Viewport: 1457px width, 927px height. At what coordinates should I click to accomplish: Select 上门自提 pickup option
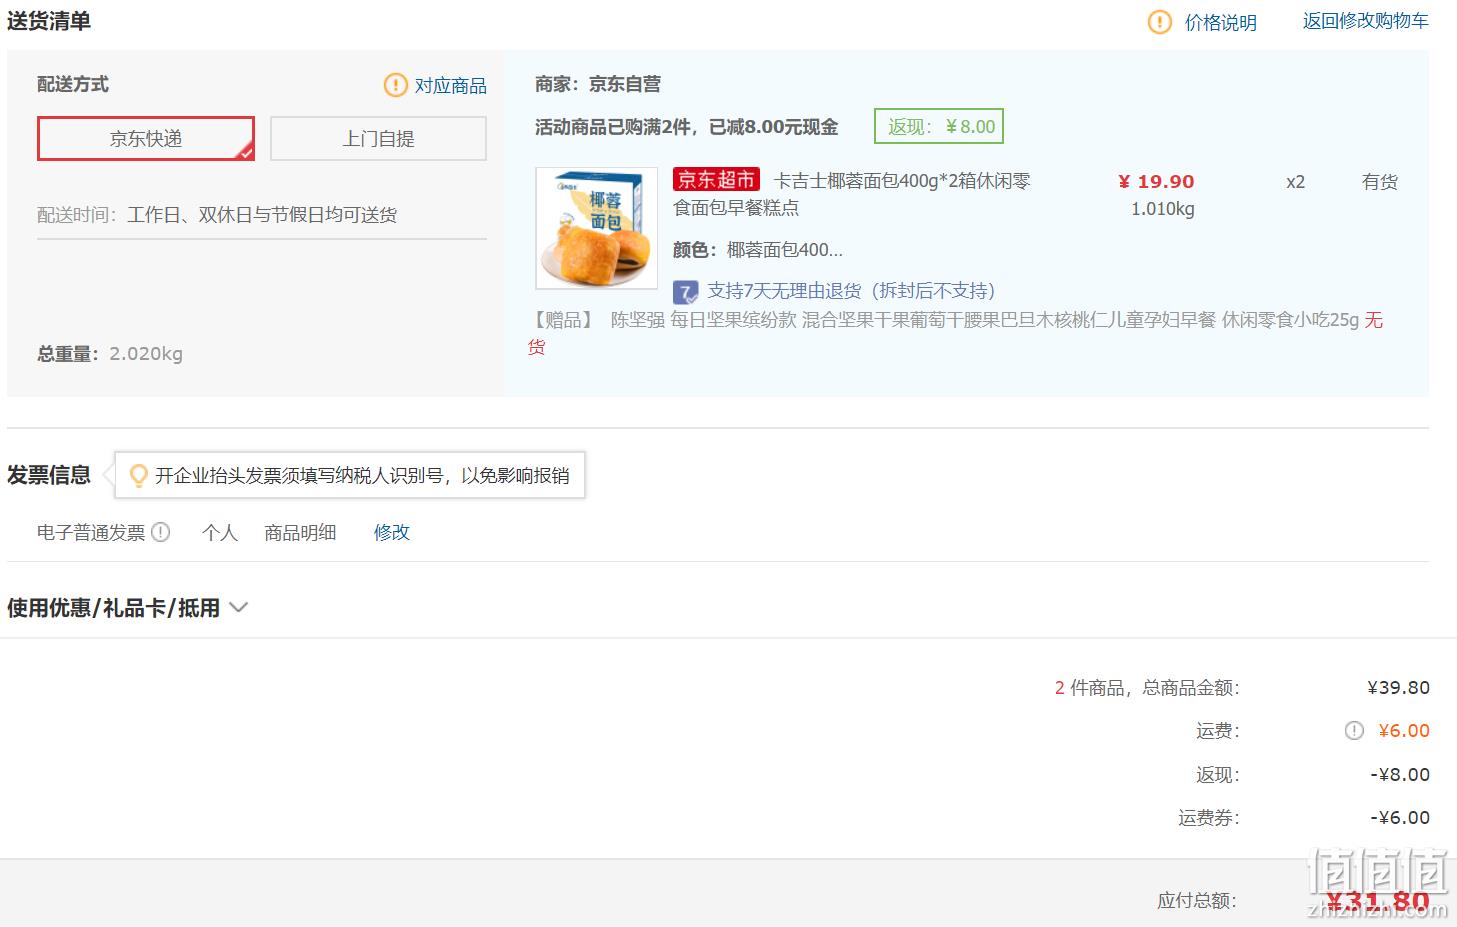tap(378, 138)
